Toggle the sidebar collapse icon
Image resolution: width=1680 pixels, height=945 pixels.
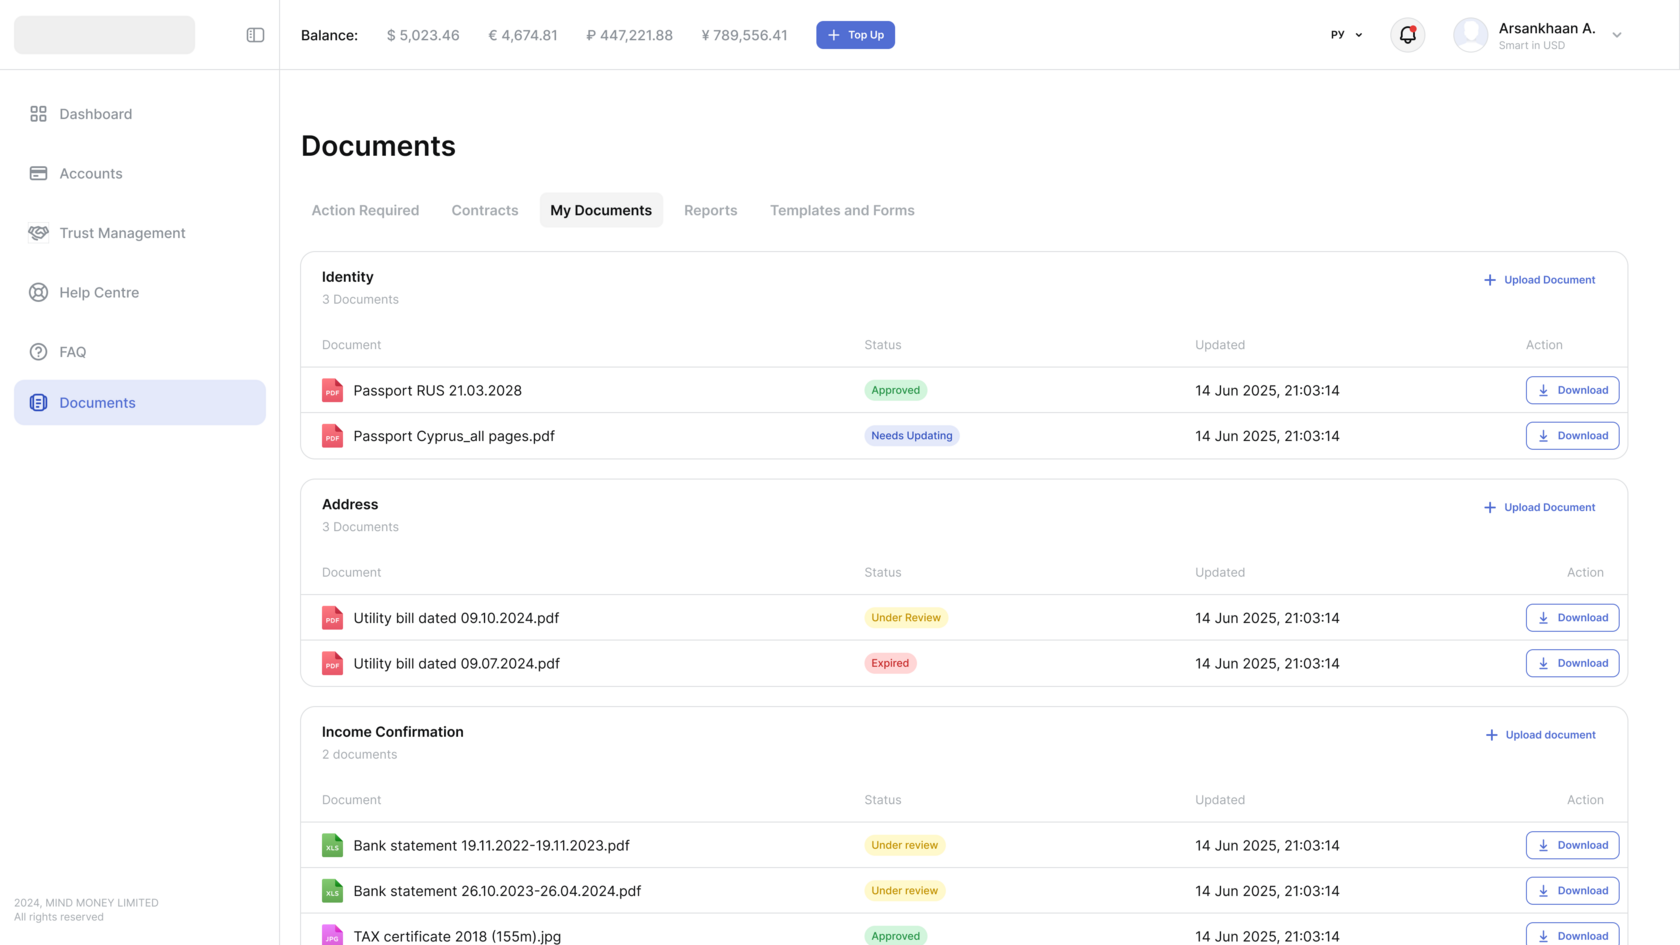pyautogui.click(x=255, y=35)
